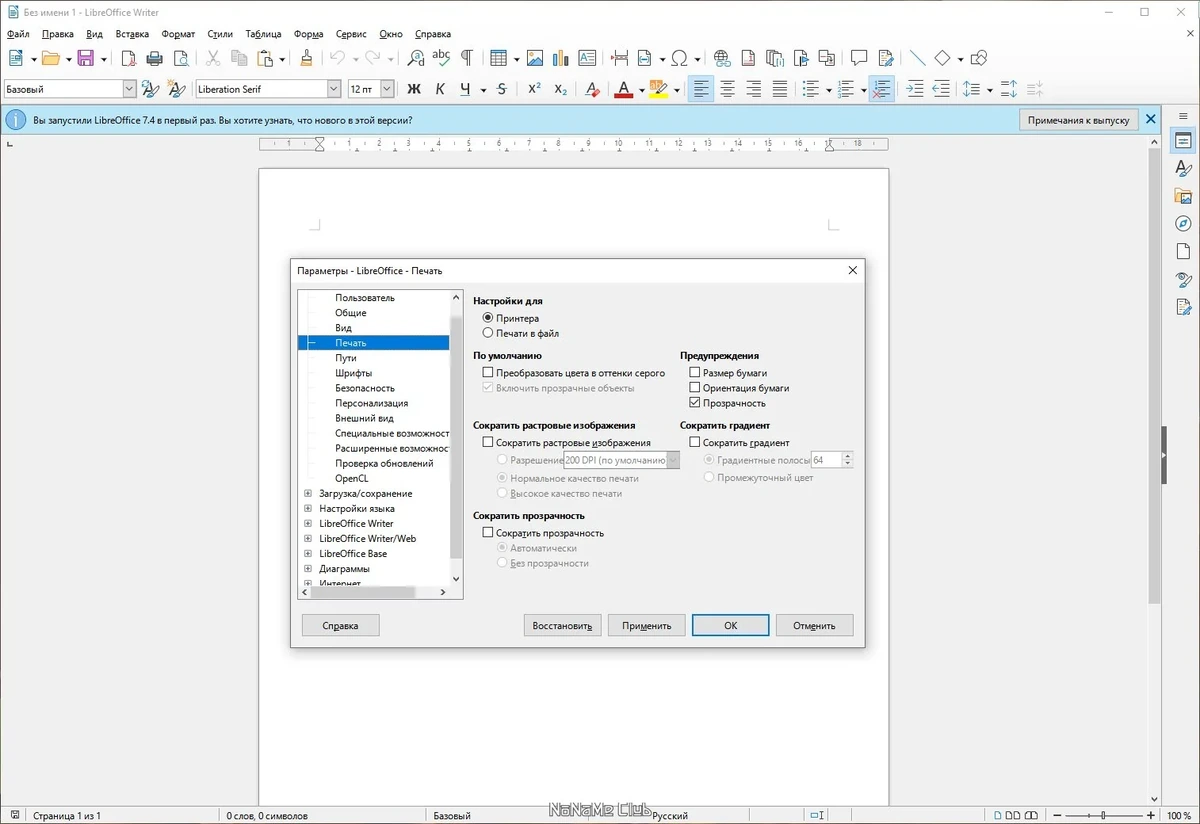Click the Find and Replace icon
This screenshot has width=1200, height=824.
(416, 58)
